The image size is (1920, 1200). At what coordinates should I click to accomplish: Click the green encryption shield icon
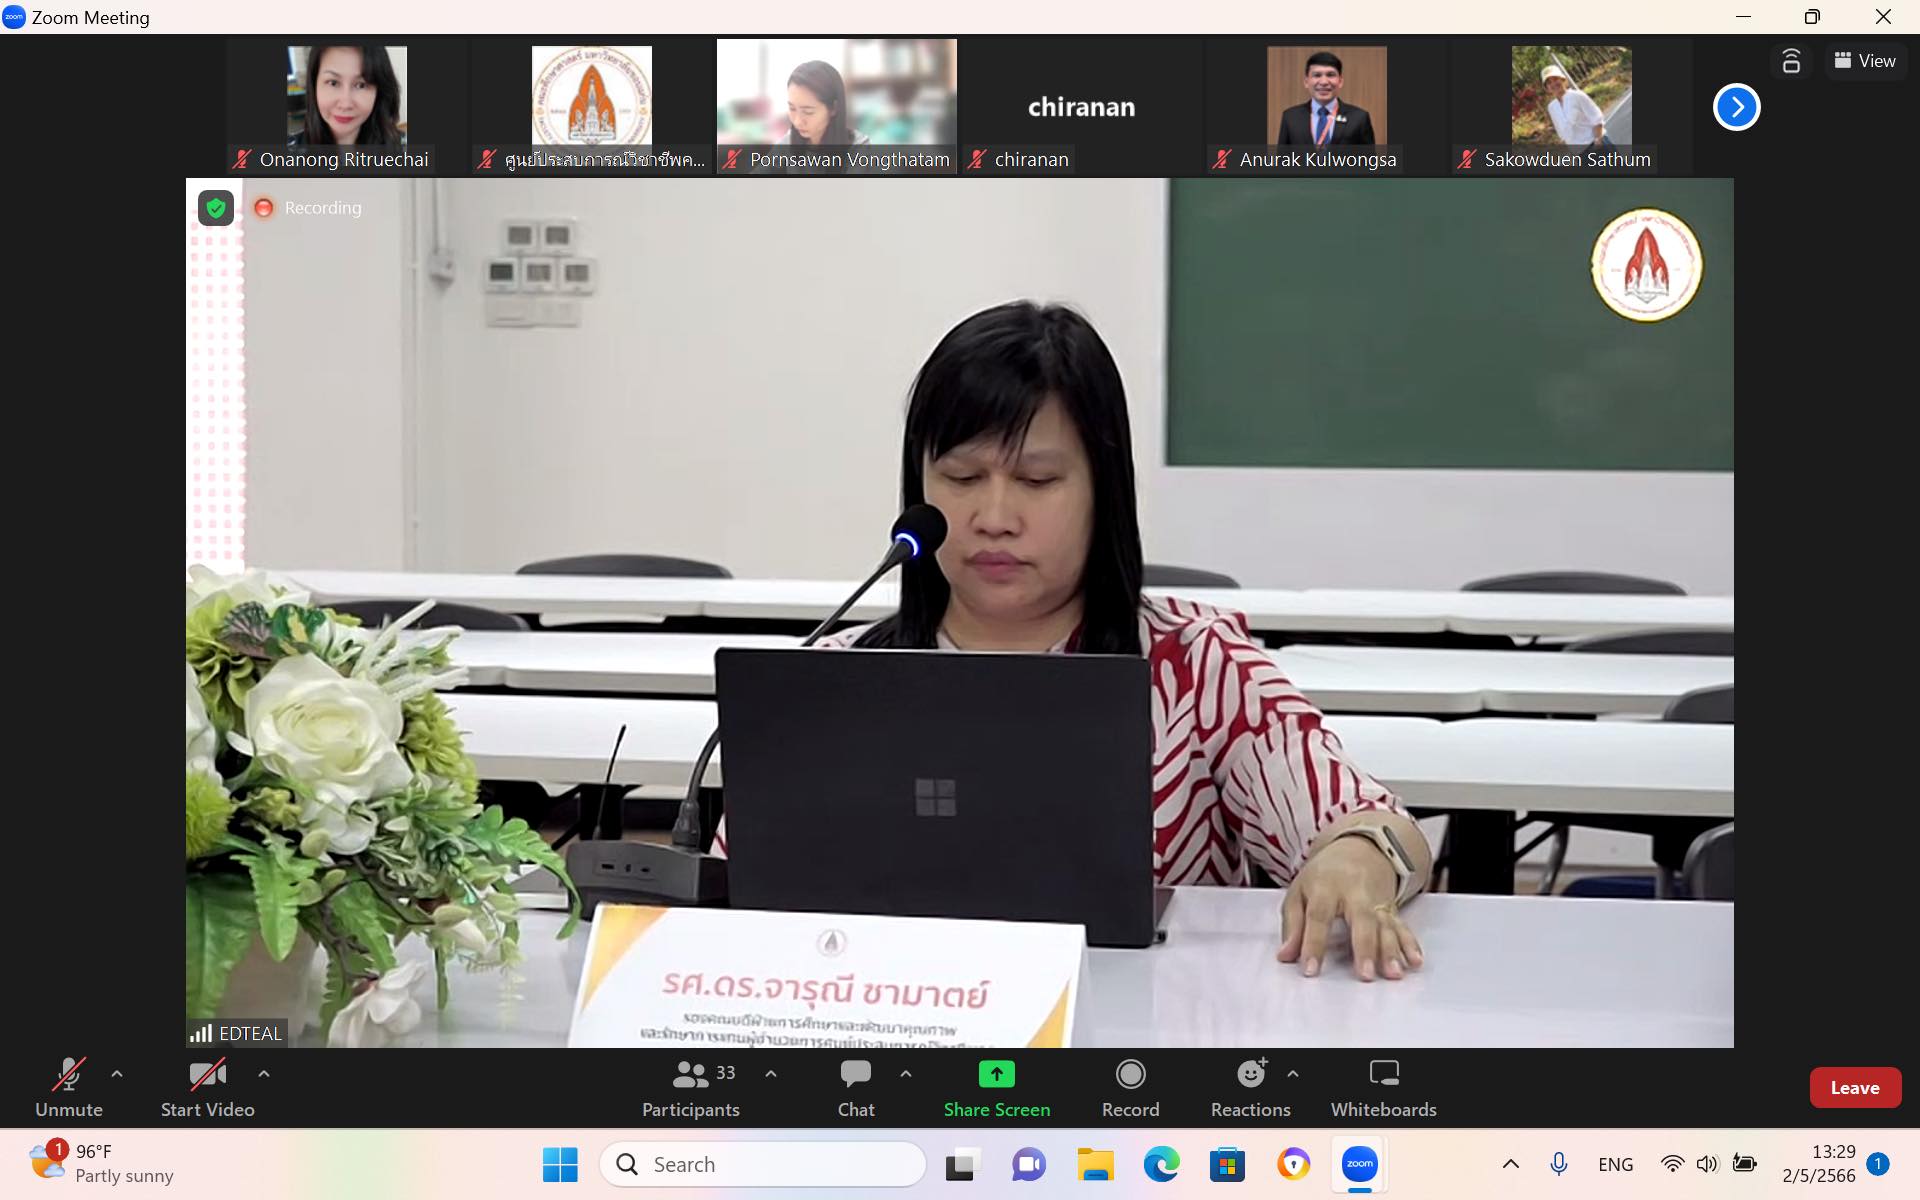(x=215, y=208)
